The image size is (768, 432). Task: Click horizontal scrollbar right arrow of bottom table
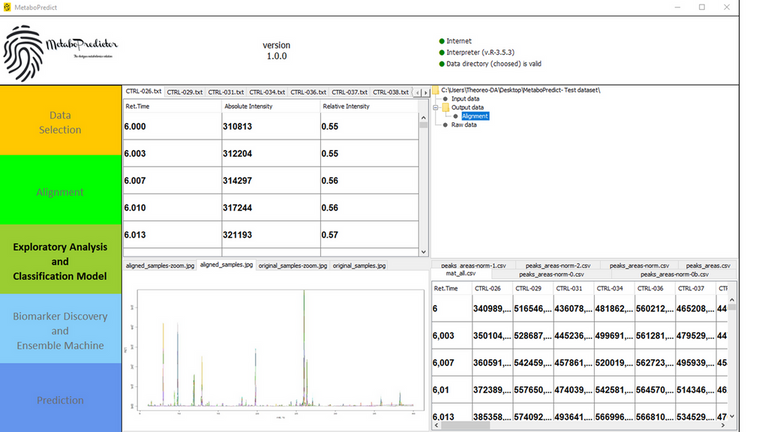pyautogui.click(x=723, y=426)
